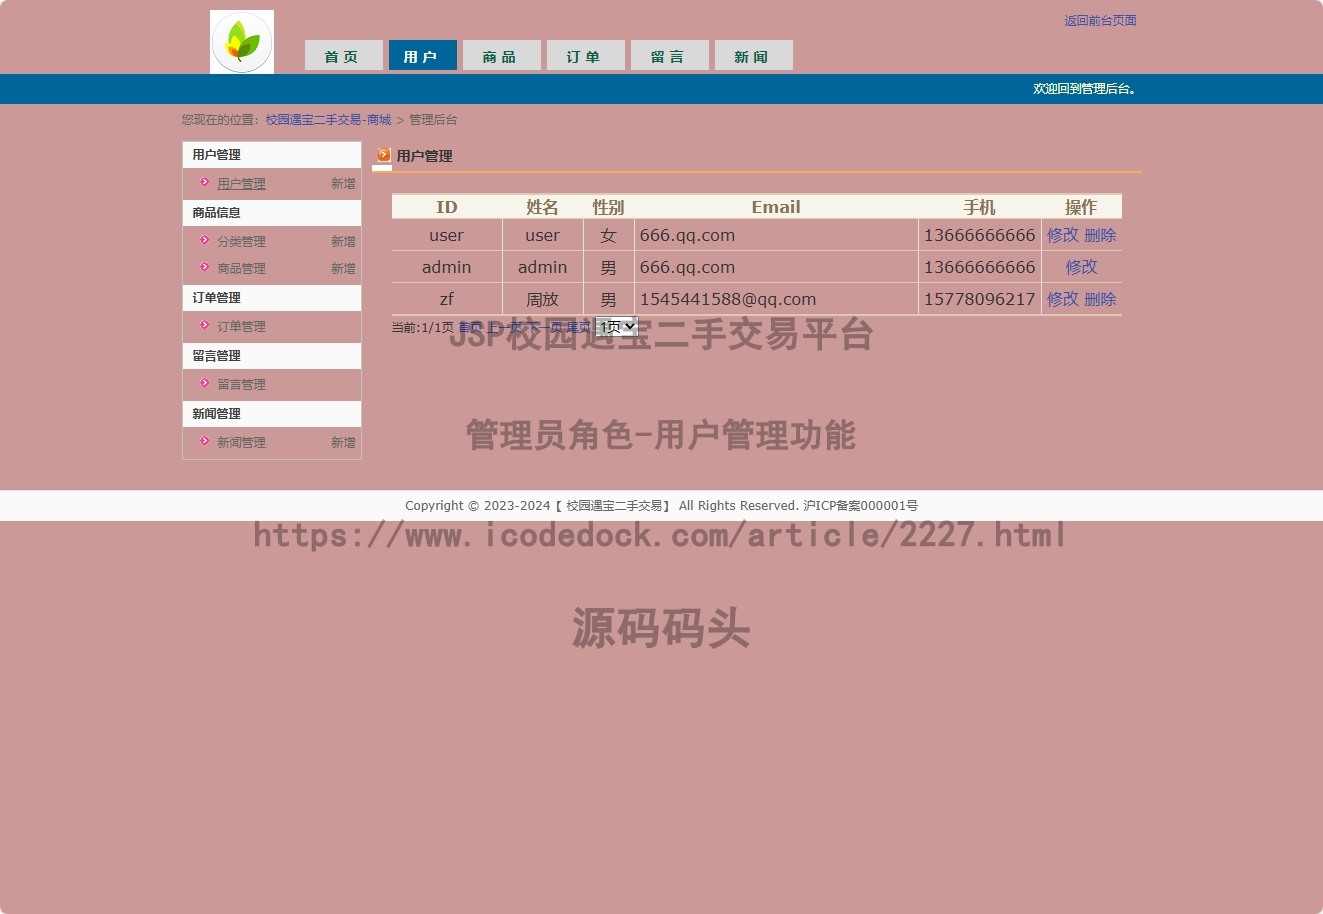The height and width of the screenshot is (914, 1323).
Task: Click 新增 next to 商品管理
Action: click(343, 269)
